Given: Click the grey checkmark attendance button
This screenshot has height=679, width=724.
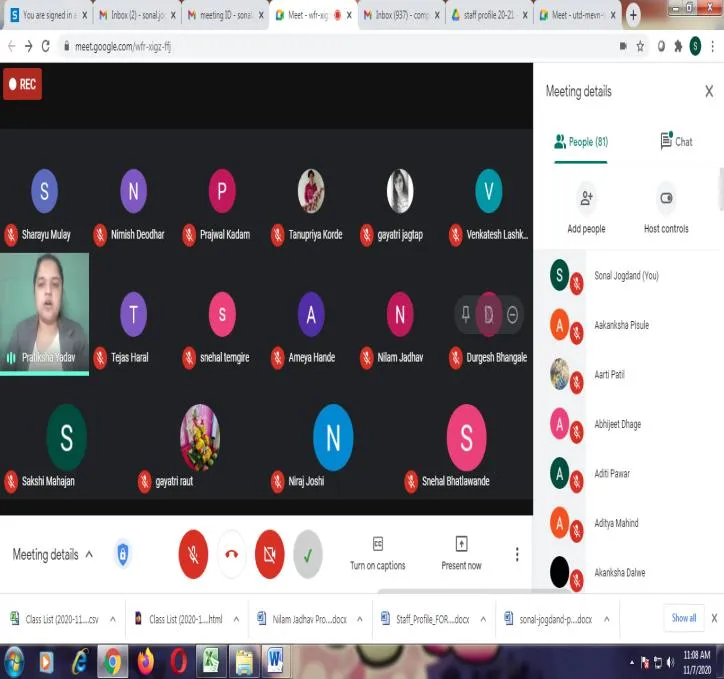Looking at the screenshot, I should point(308,554).
